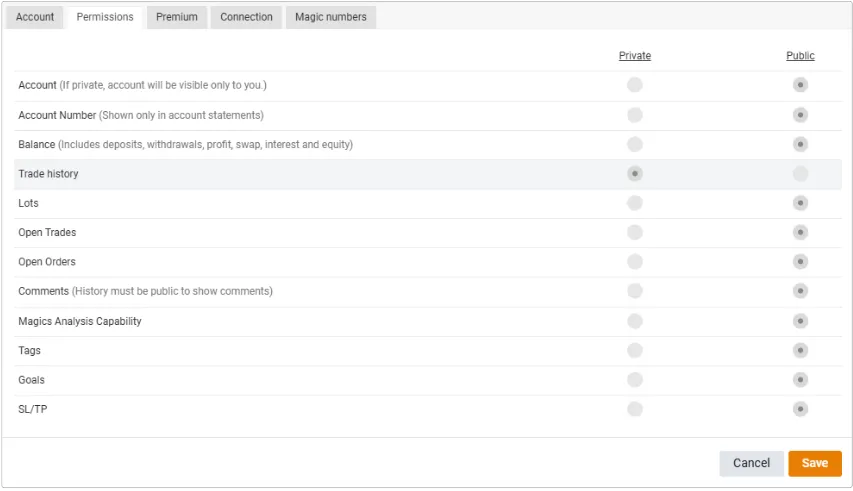Set Account Number to Private

tap(635, 115)
